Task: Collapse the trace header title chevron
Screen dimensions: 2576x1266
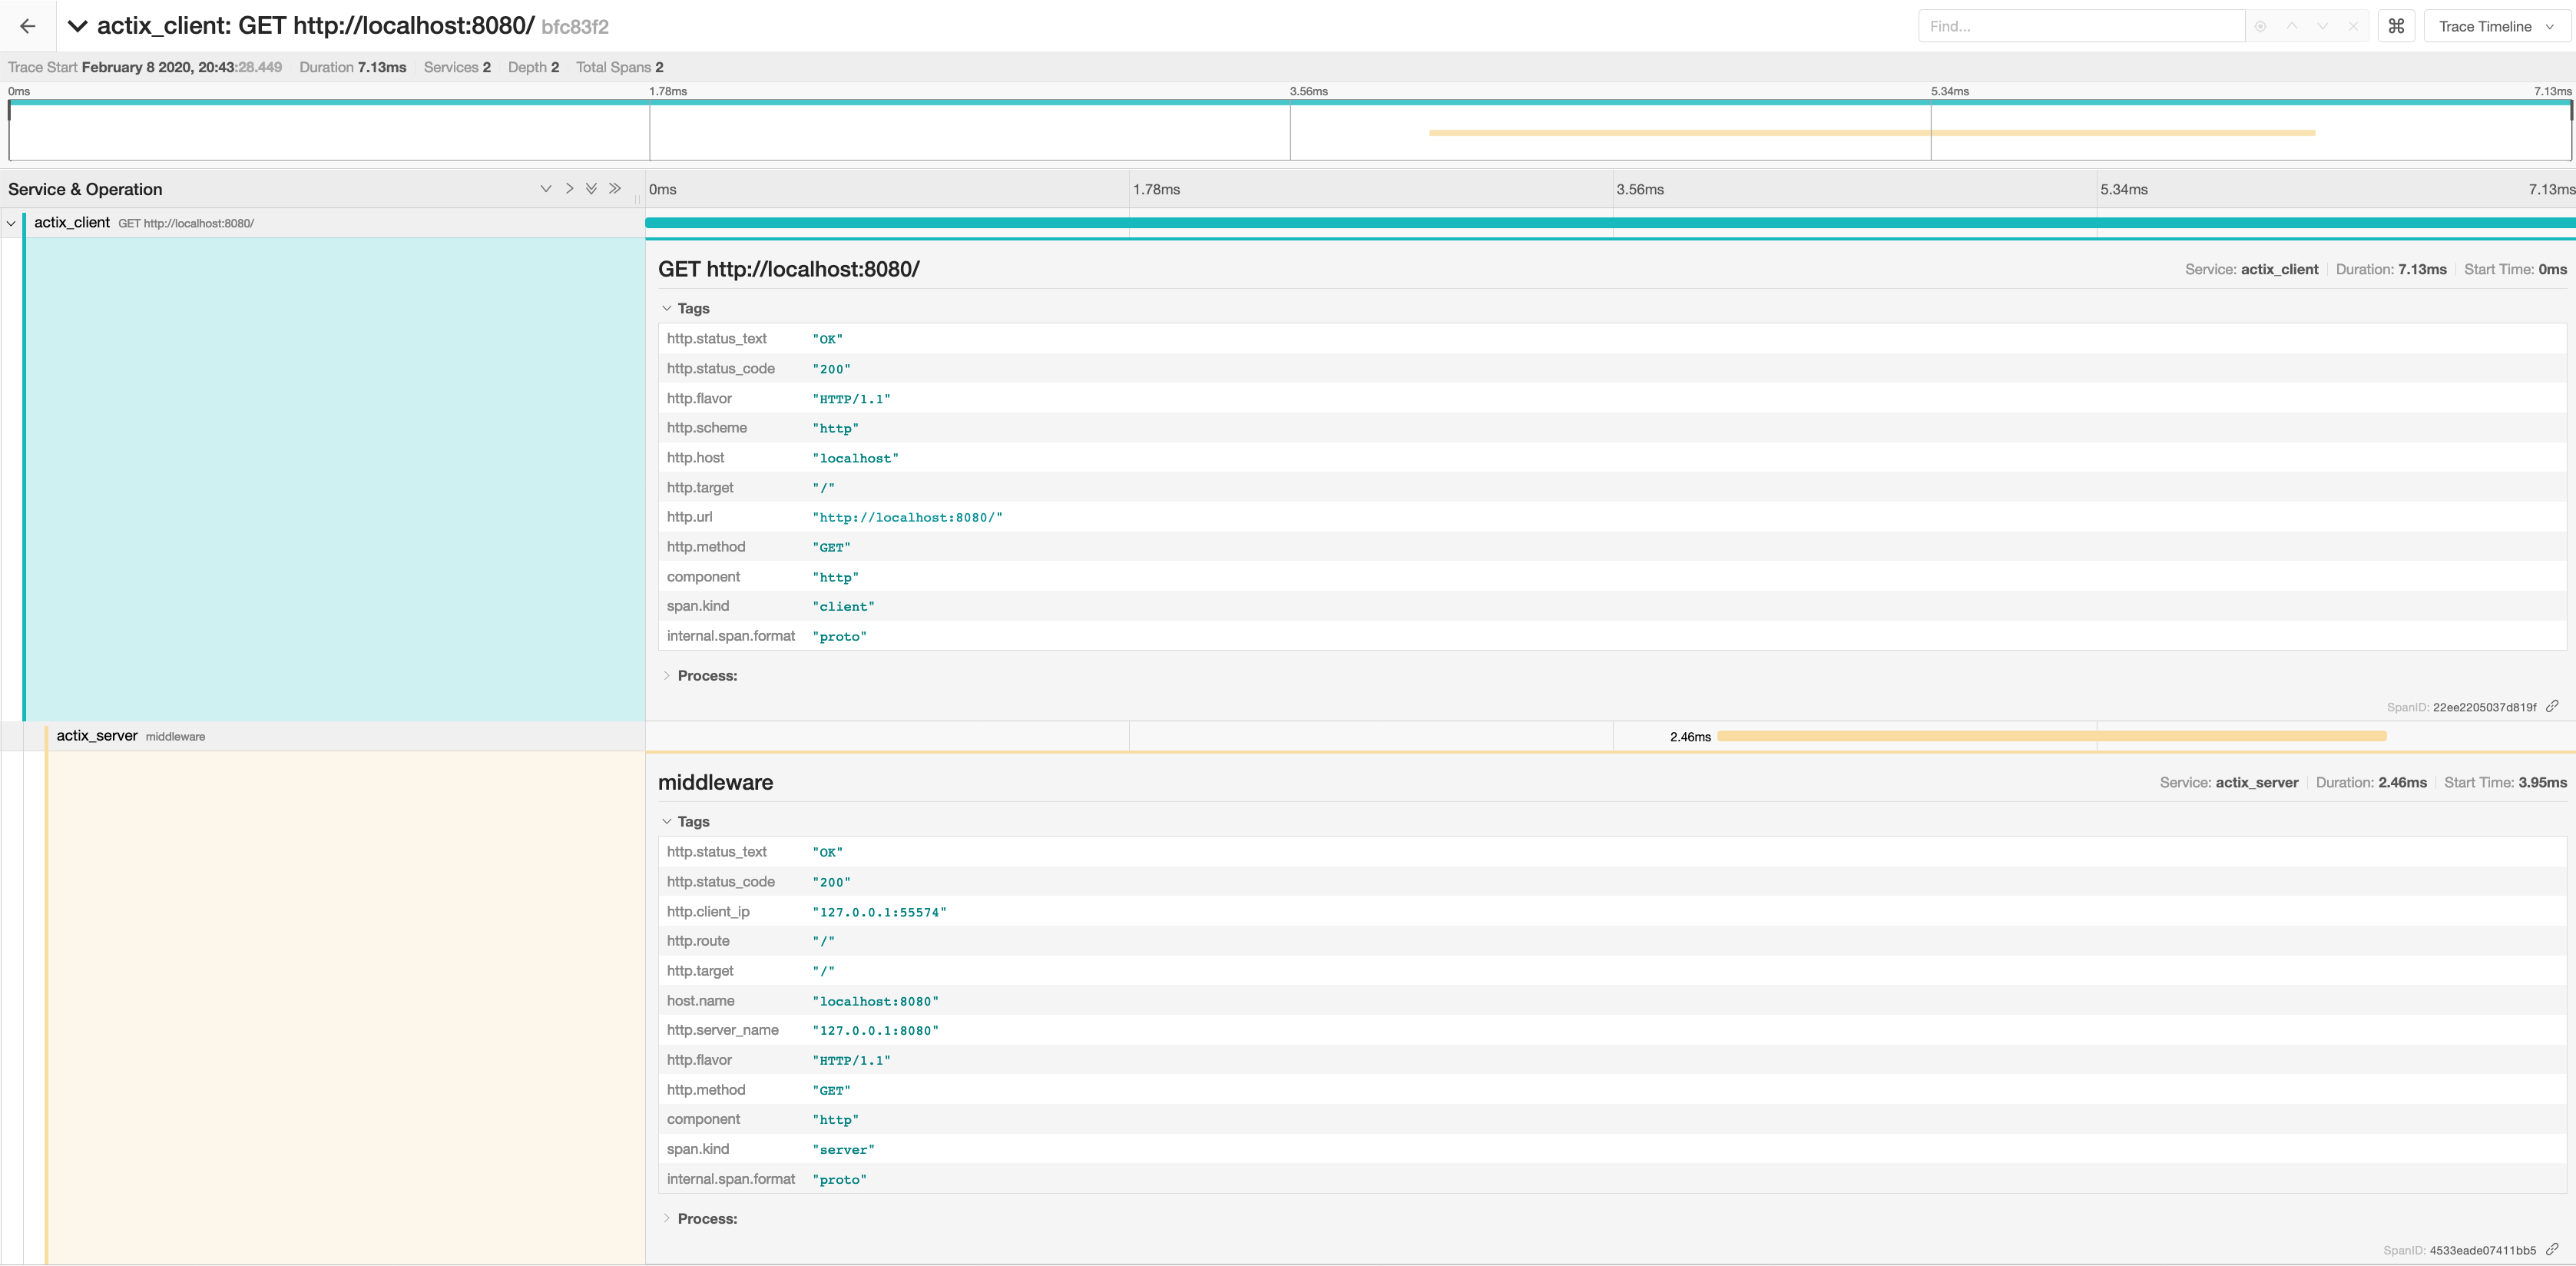Action: pyautogui.click(x=77, y=26)
